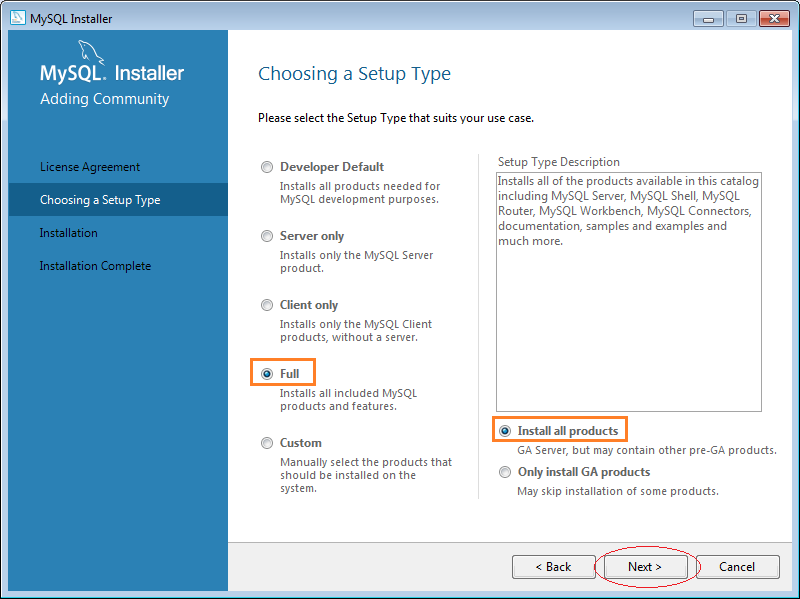
Task: Click 'Installs all products needed for MySQL development' text
Action: (360, 193)
